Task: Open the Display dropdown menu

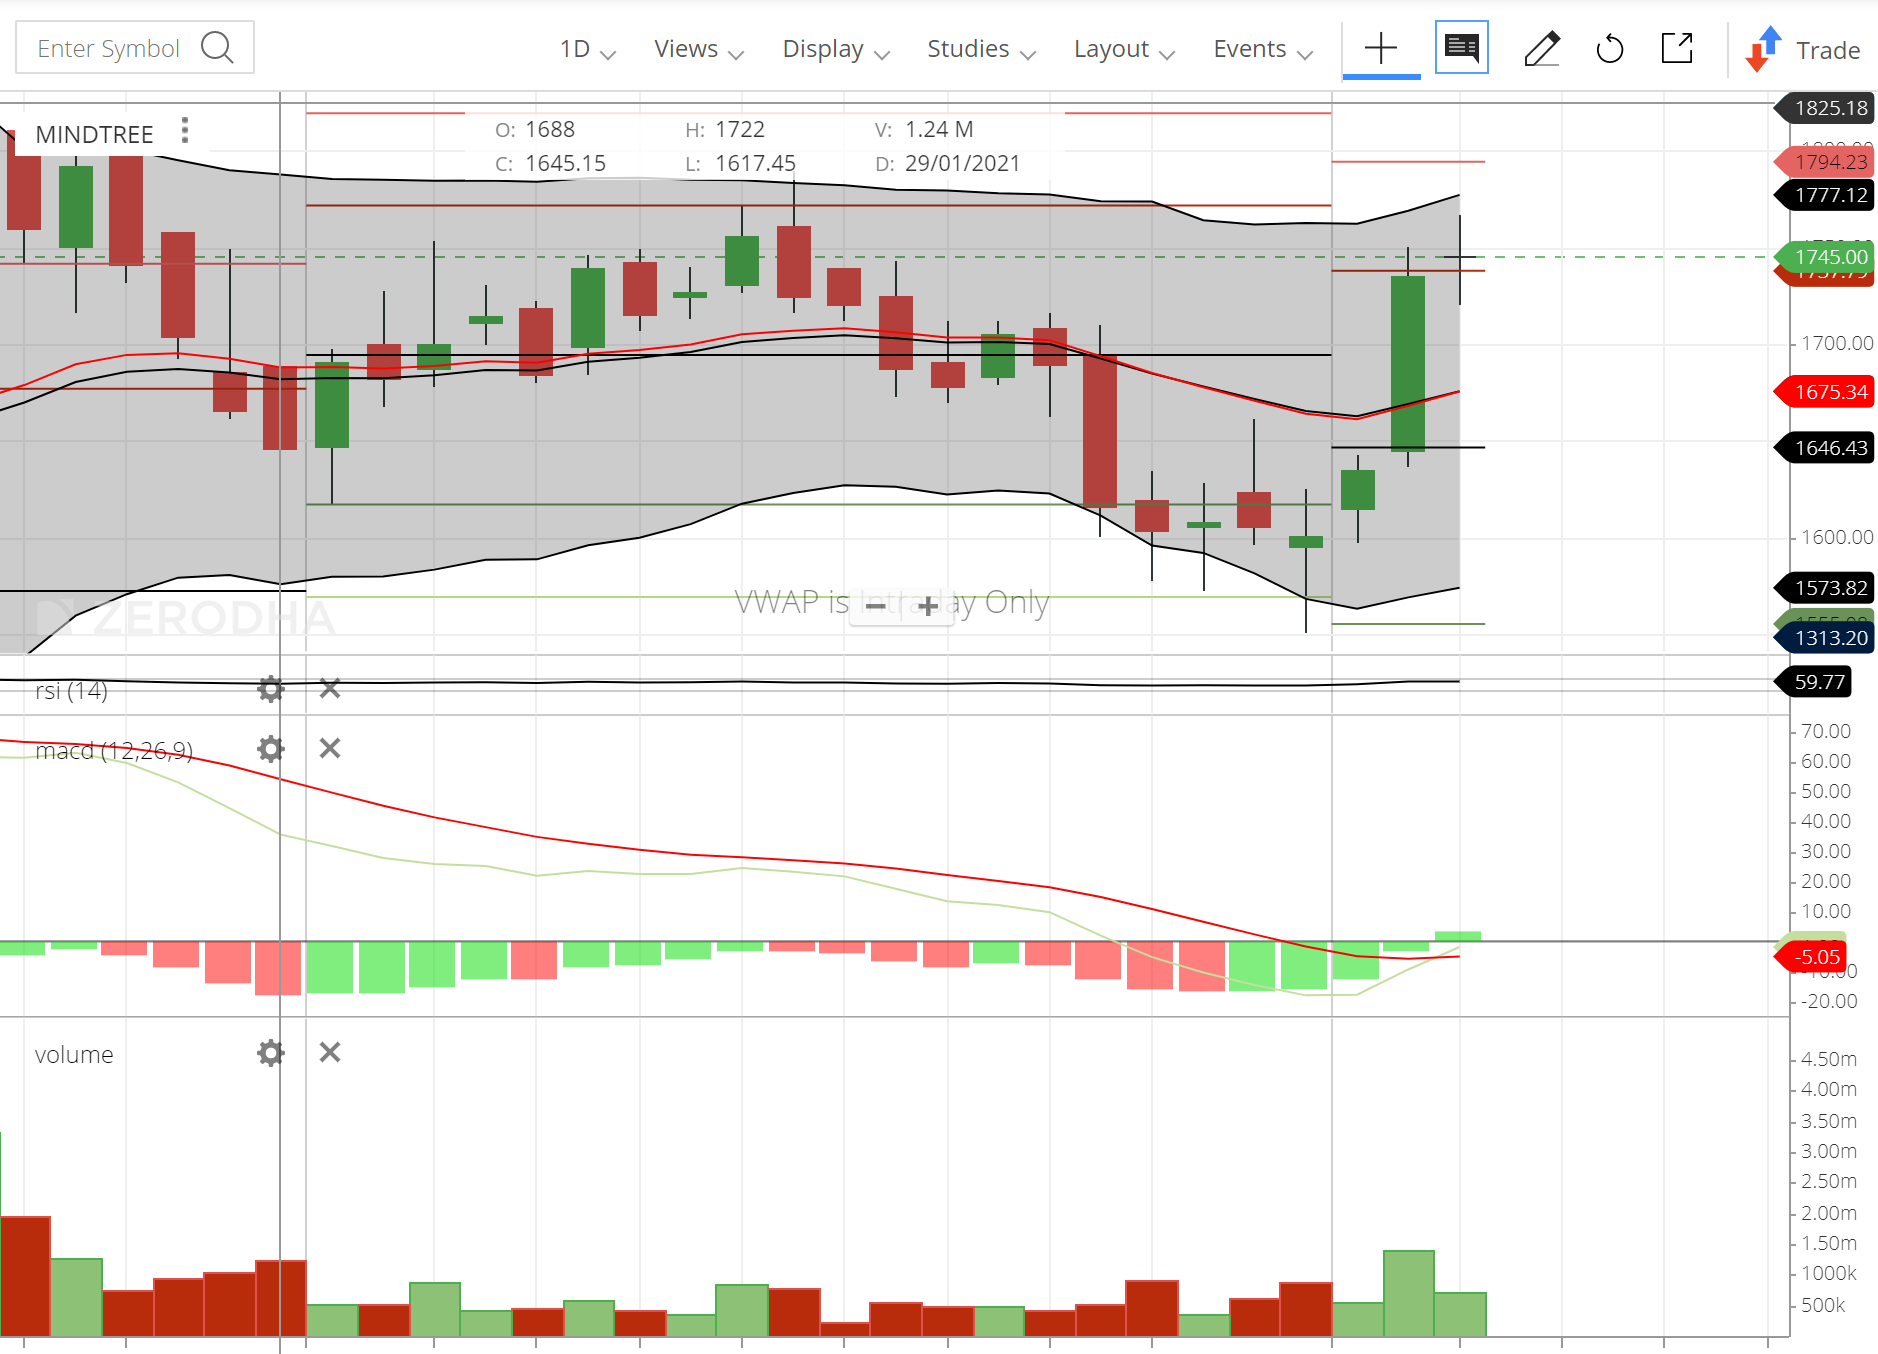Action: 835,49
